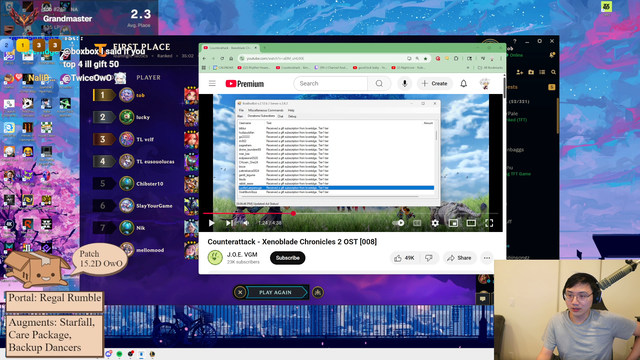This screenshot has width=640, height=360.
Task: Click the YouTube Premium logo
Action: coord(244,84)
